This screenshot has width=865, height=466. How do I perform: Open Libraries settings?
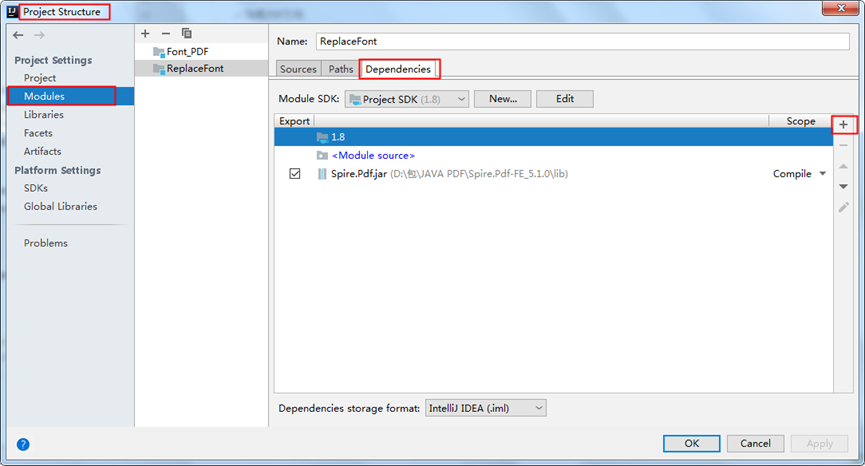click(44, 115)
